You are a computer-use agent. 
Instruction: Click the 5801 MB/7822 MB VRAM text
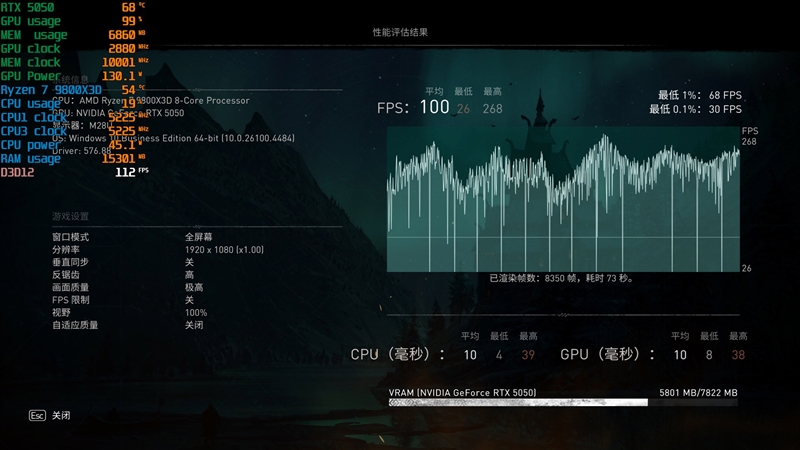698,392
